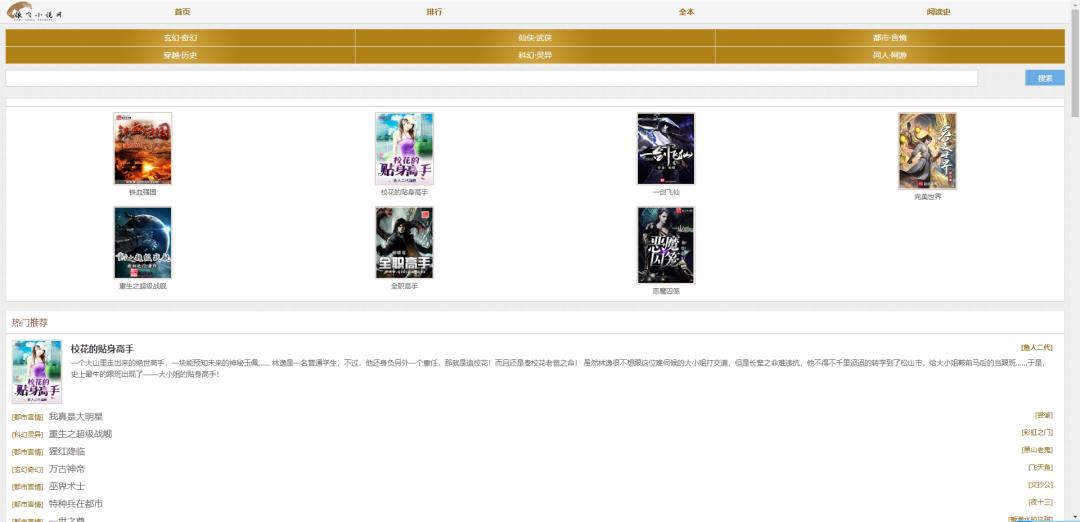
Task: Open the 铁血强国 book cover
Action: (x=143, y=149)
